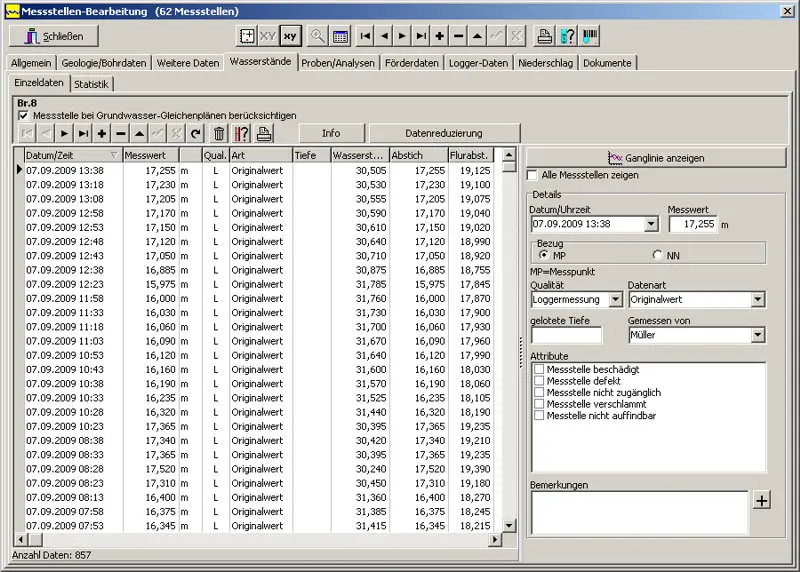Open the Proben/Analysen tab

338,63
